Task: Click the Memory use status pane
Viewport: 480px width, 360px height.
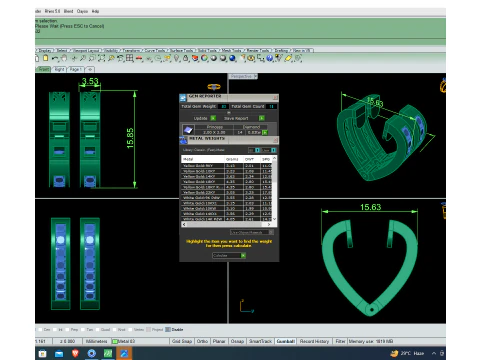Action: pos(371,341)
